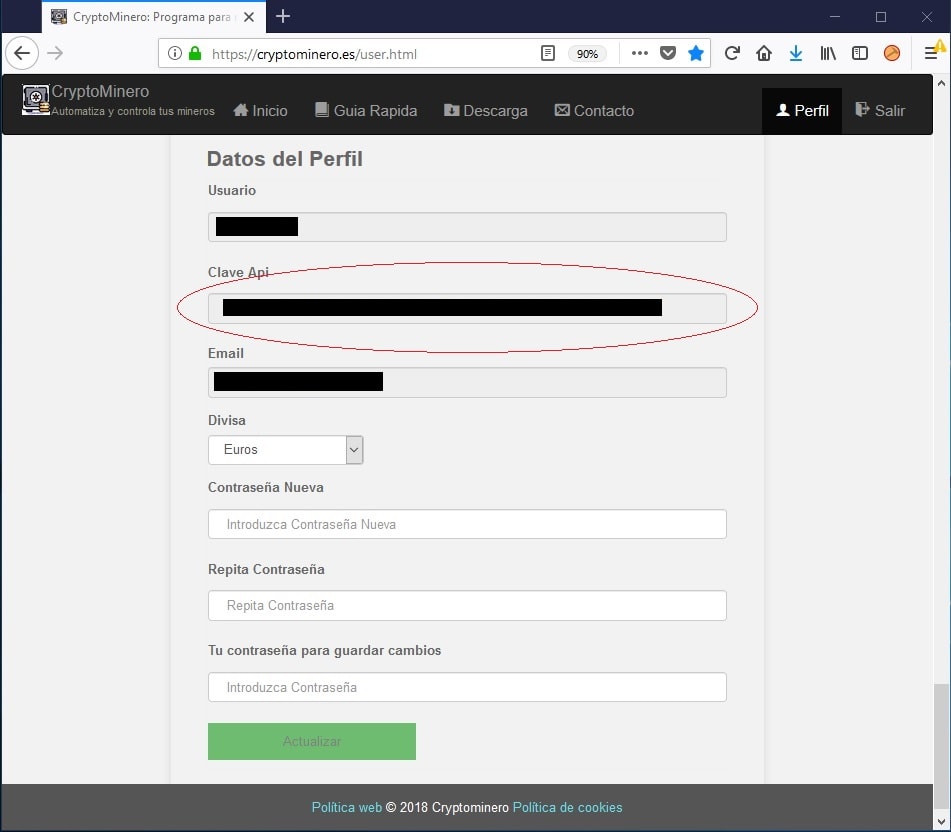
Task: Click the Contraseña Nueva input field
Action: (x=466, y=523)
